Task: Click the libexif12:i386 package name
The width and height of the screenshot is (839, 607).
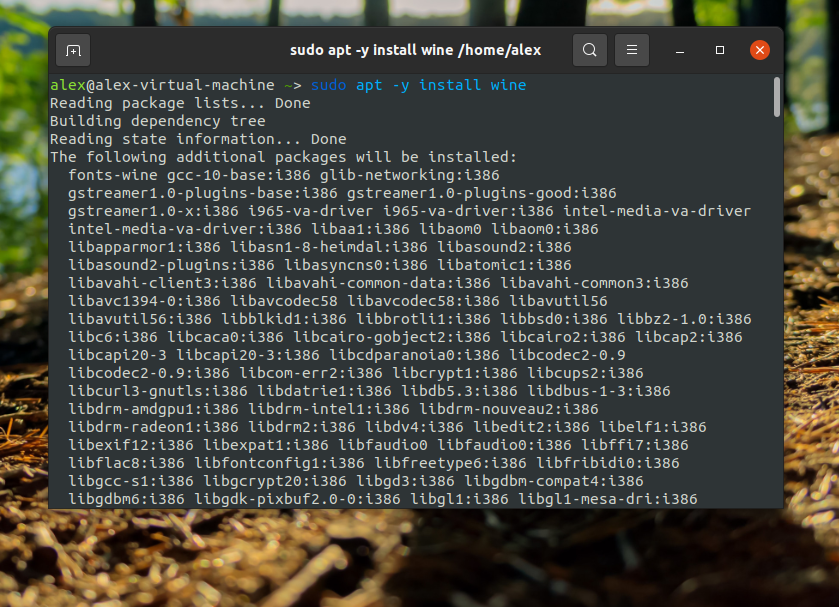Action: (x=130, y=445)
